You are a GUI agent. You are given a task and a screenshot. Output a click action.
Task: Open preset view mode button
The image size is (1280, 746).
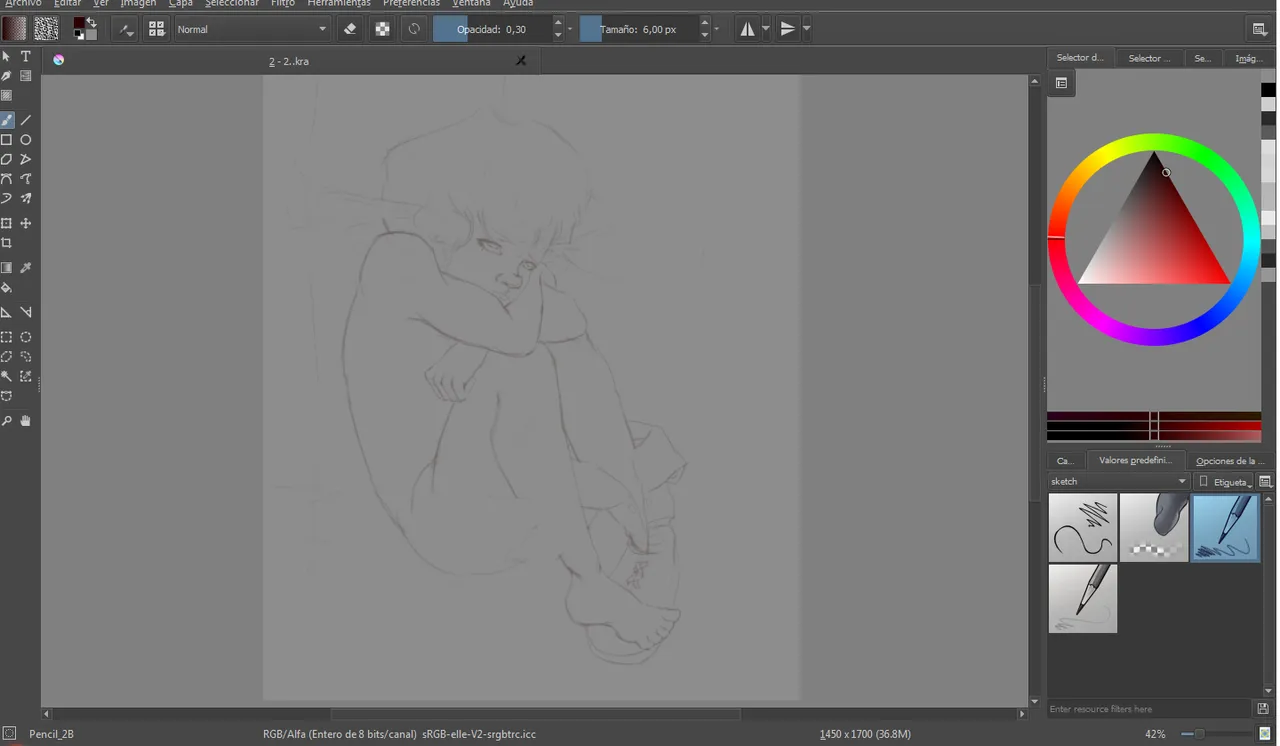point(1265,482)
